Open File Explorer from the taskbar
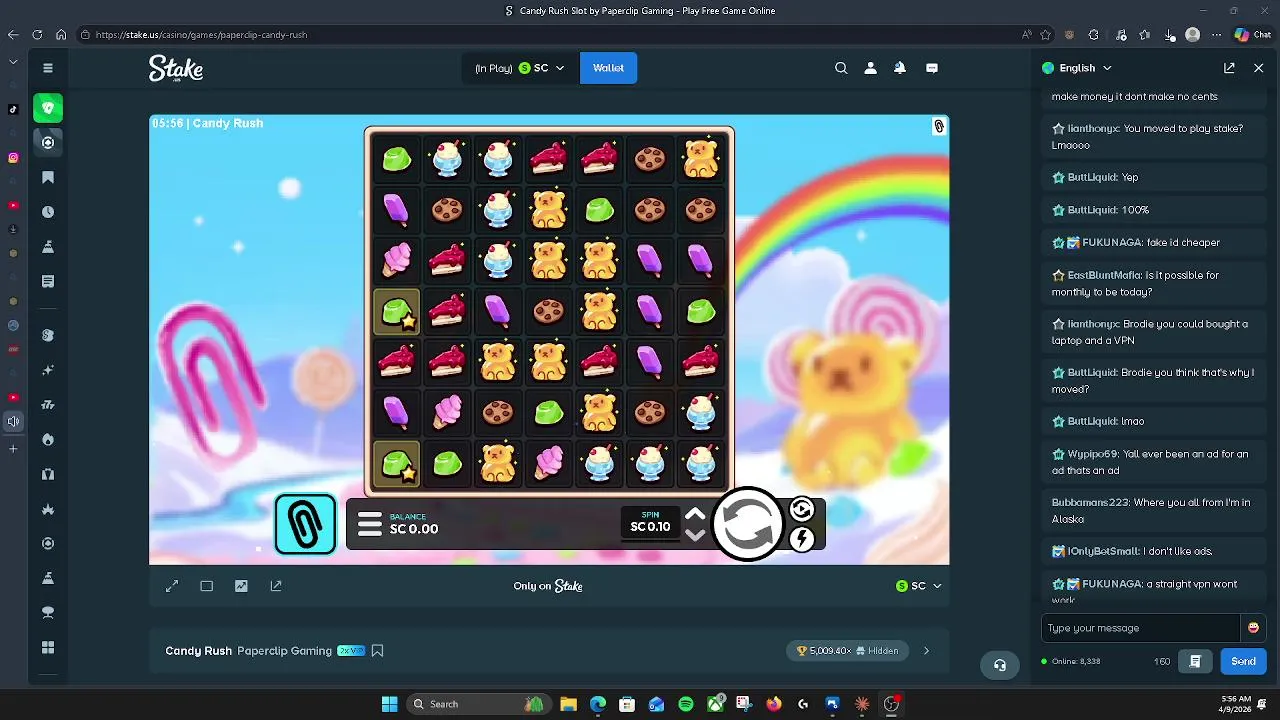The image size is (1280, 720). coord(568,704)
